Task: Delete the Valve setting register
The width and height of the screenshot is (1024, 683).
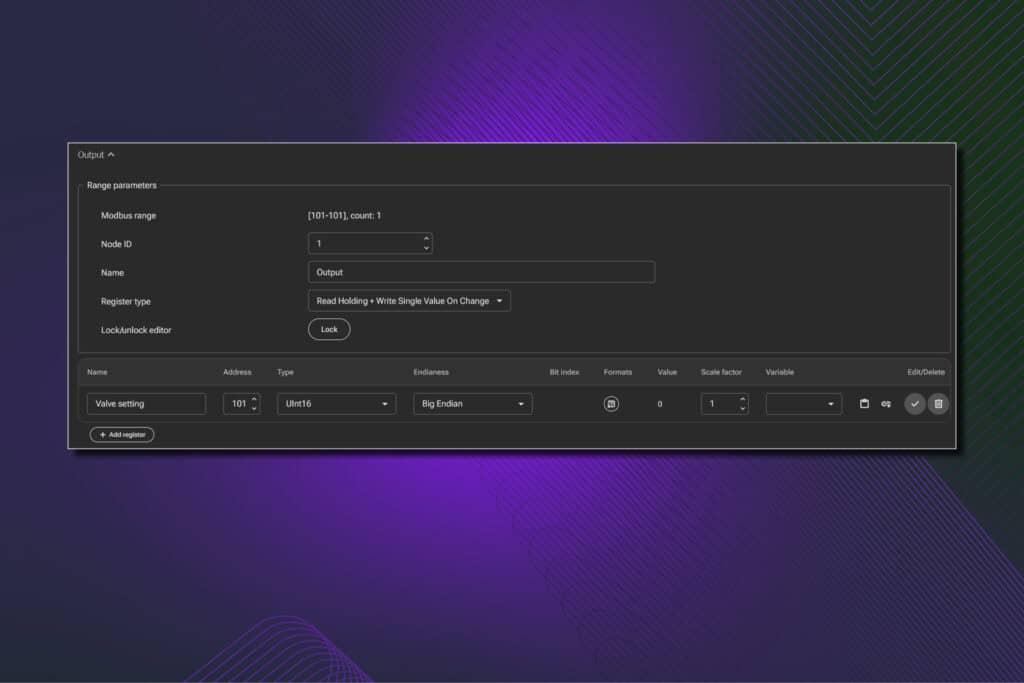Action: (938, 404)
